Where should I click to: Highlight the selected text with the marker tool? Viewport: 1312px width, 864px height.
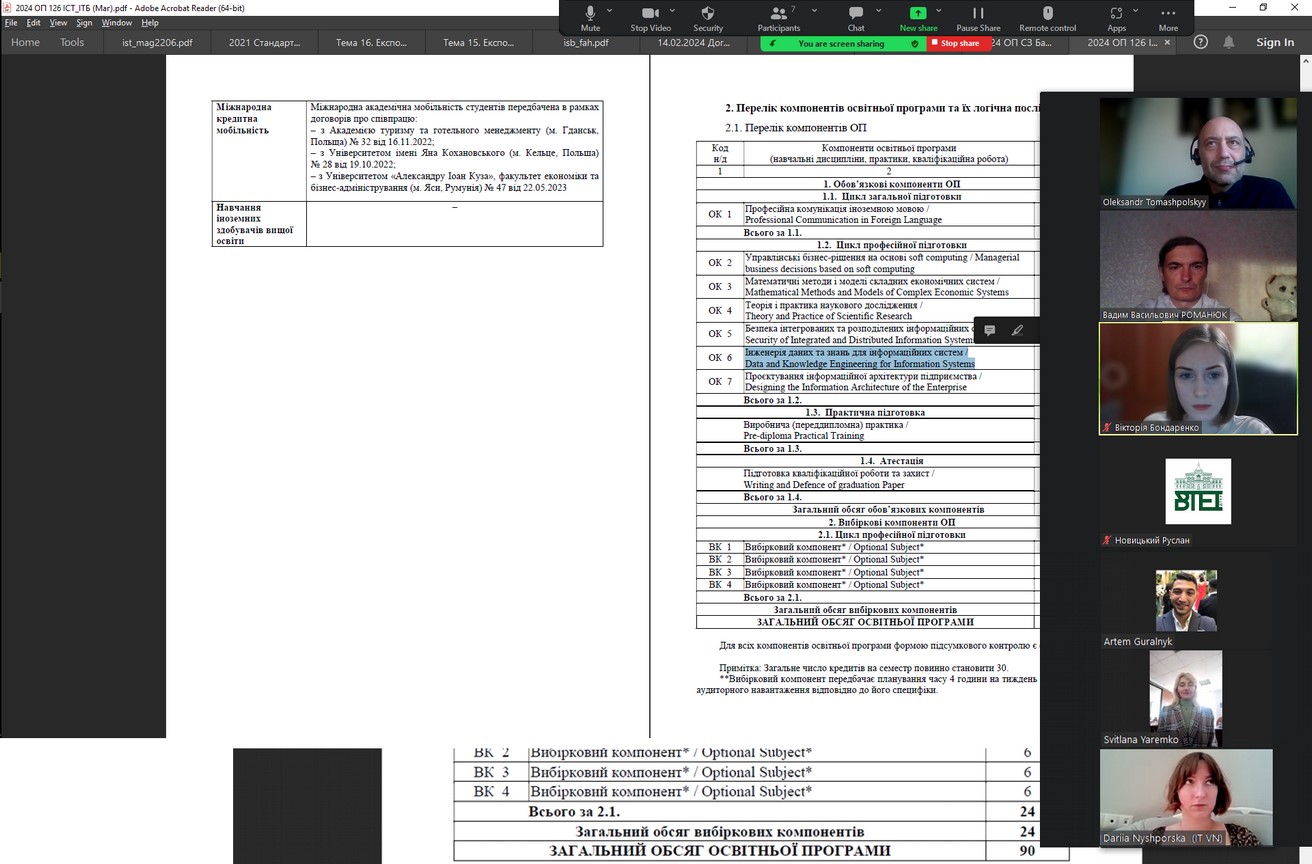pos(1017,330)
